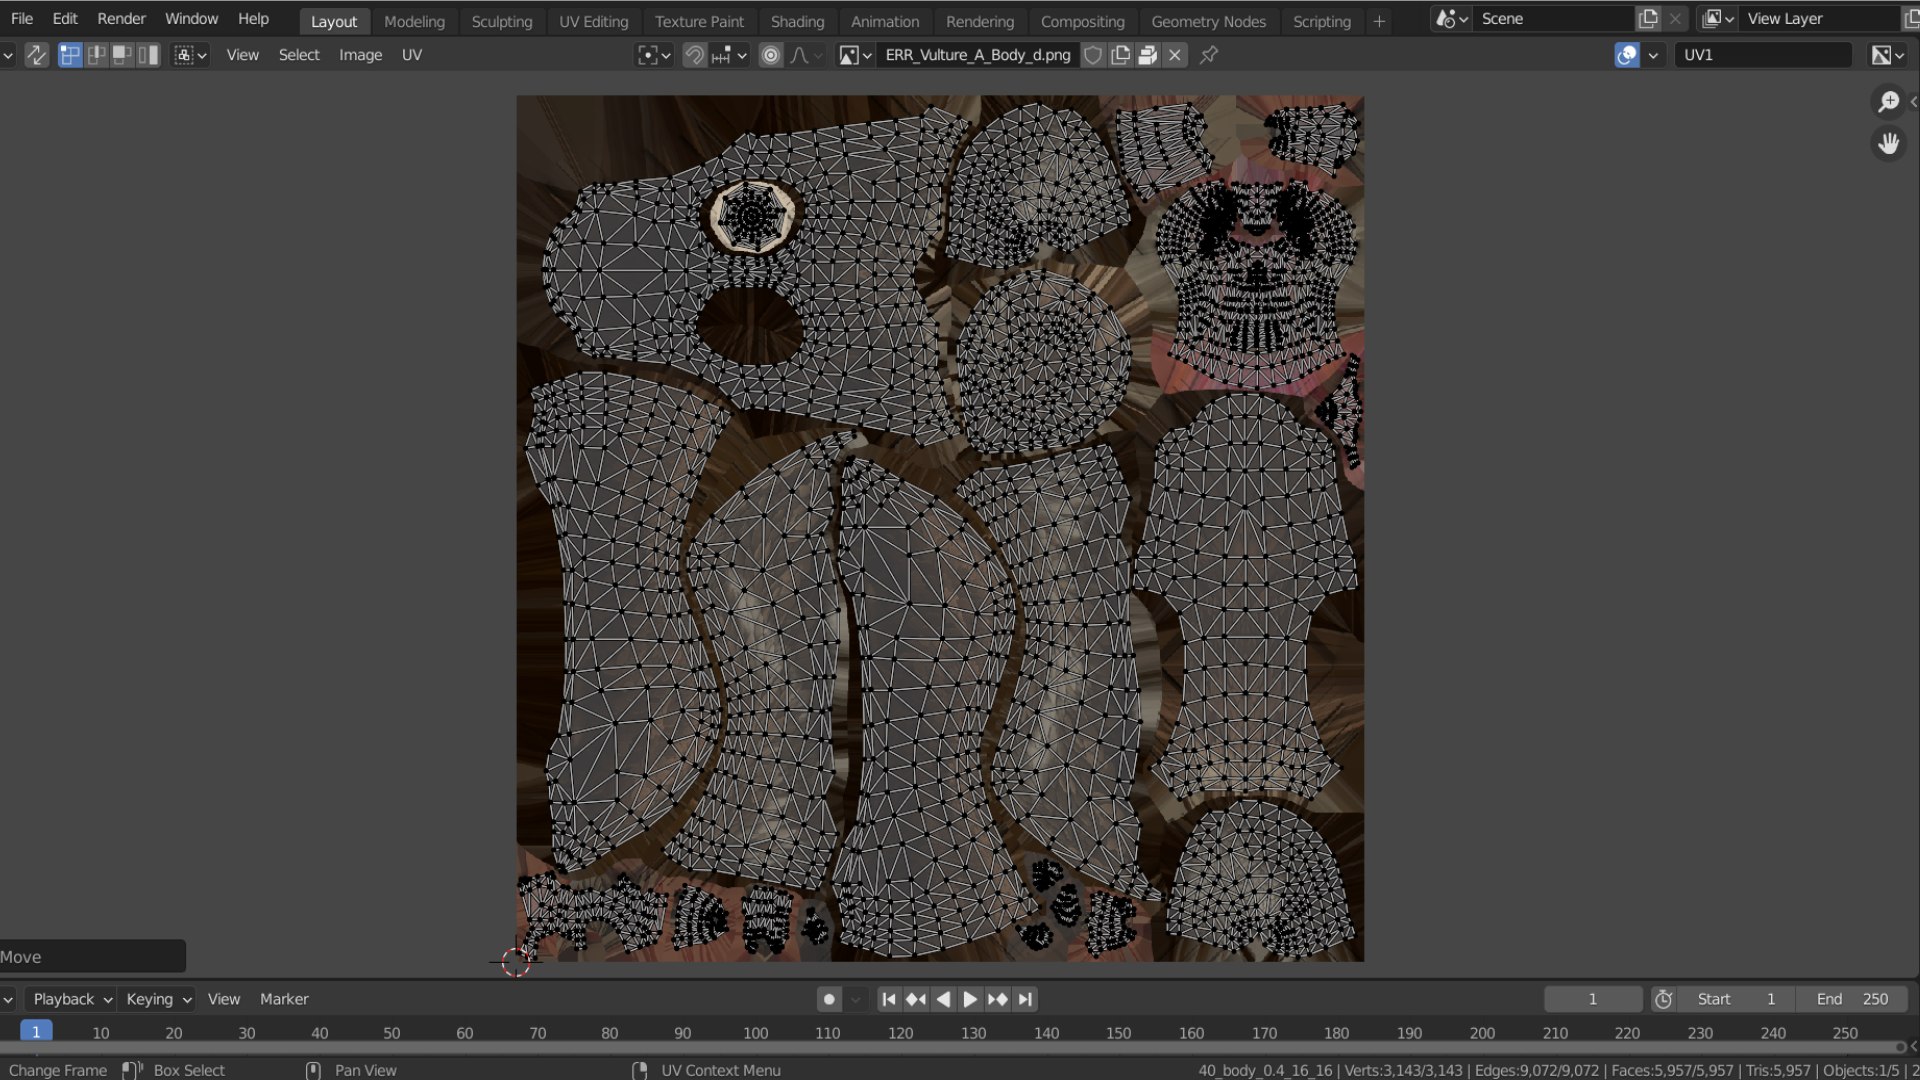Viewport: 1920px width, 1080px height.
Task: Open the UV menu
Action: 411,55
